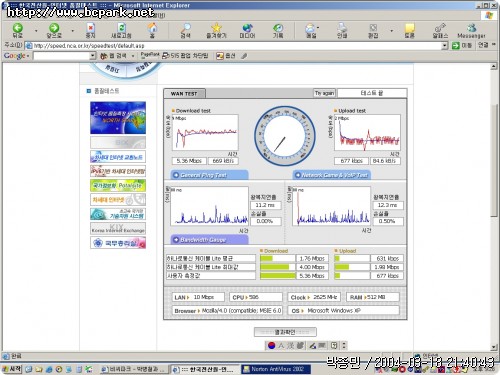The width and height of the screenshot is (500, 375).
Task: Click the 5.36 Mbps download bar
Action: [x=278, y=276]
